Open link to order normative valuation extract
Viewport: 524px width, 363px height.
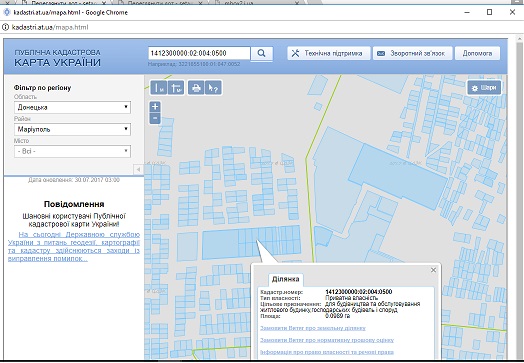pyautogui.click(x=327, y=340)
